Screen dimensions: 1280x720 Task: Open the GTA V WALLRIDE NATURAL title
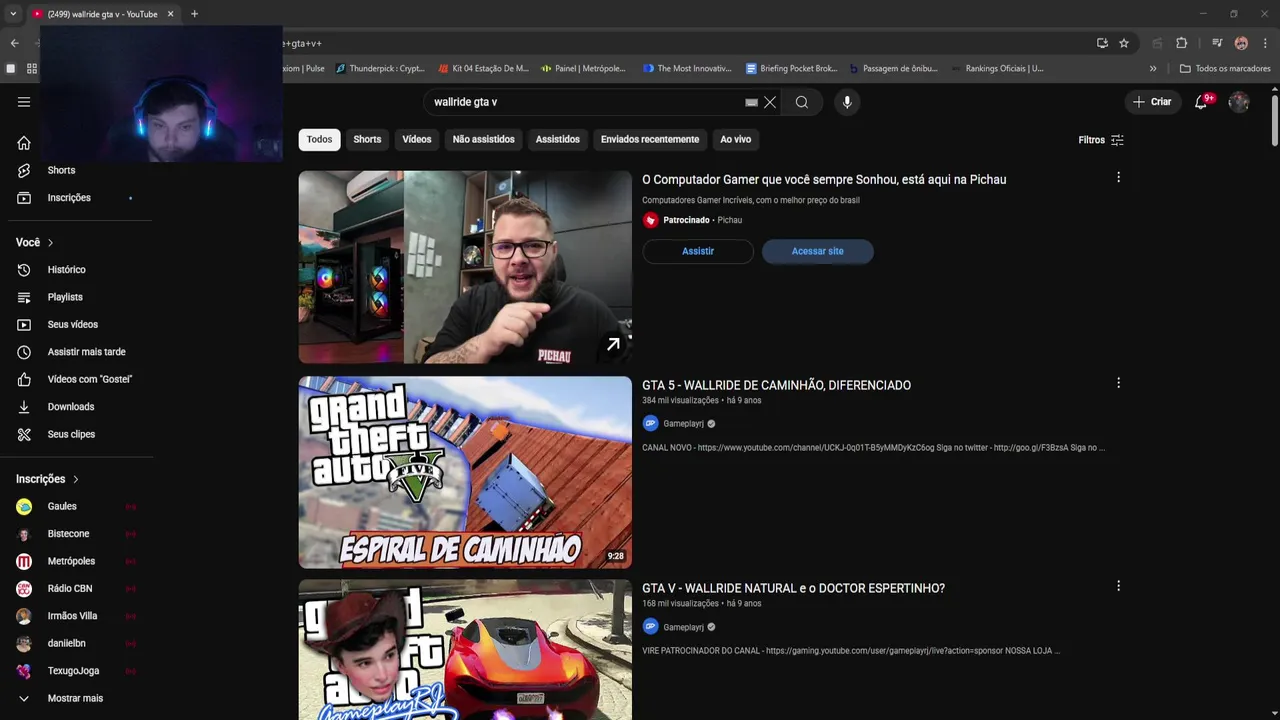(793, 588)
